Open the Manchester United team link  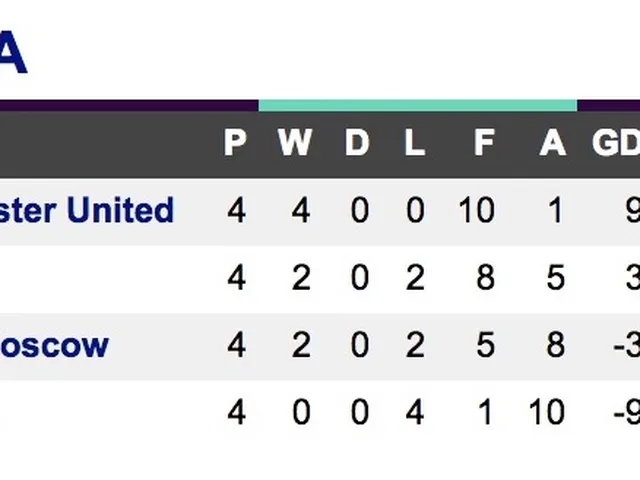coord(88,211)
